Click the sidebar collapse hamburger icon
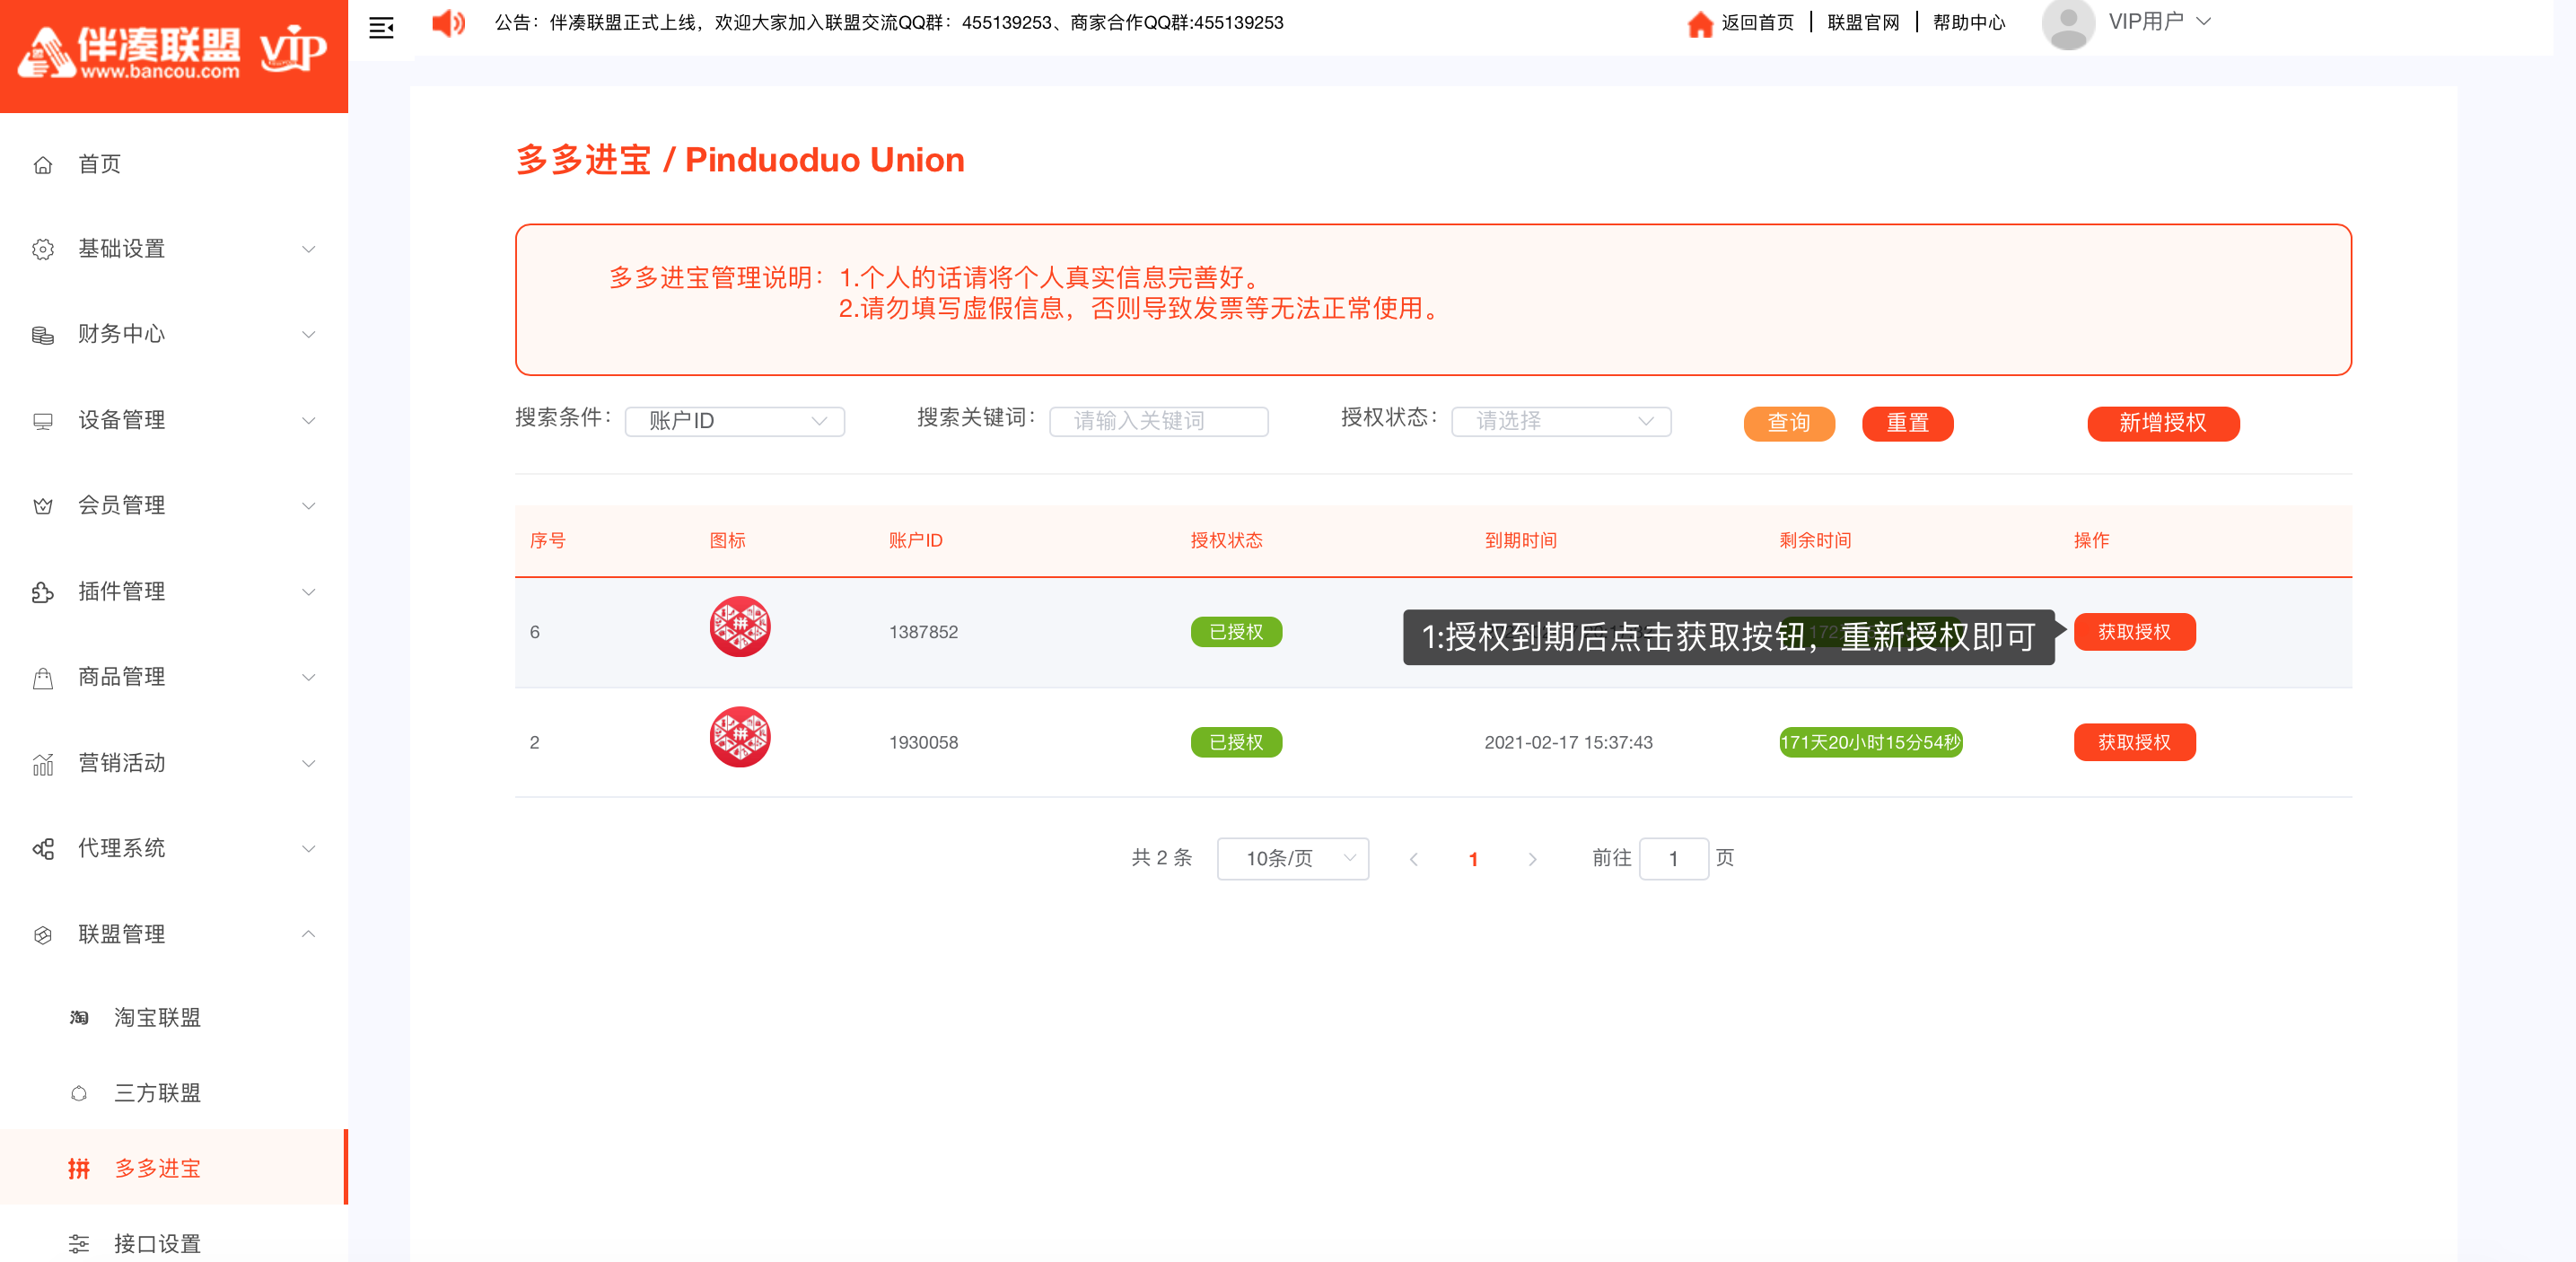This screenshot has height=1262, width=2576. [381, 27]
